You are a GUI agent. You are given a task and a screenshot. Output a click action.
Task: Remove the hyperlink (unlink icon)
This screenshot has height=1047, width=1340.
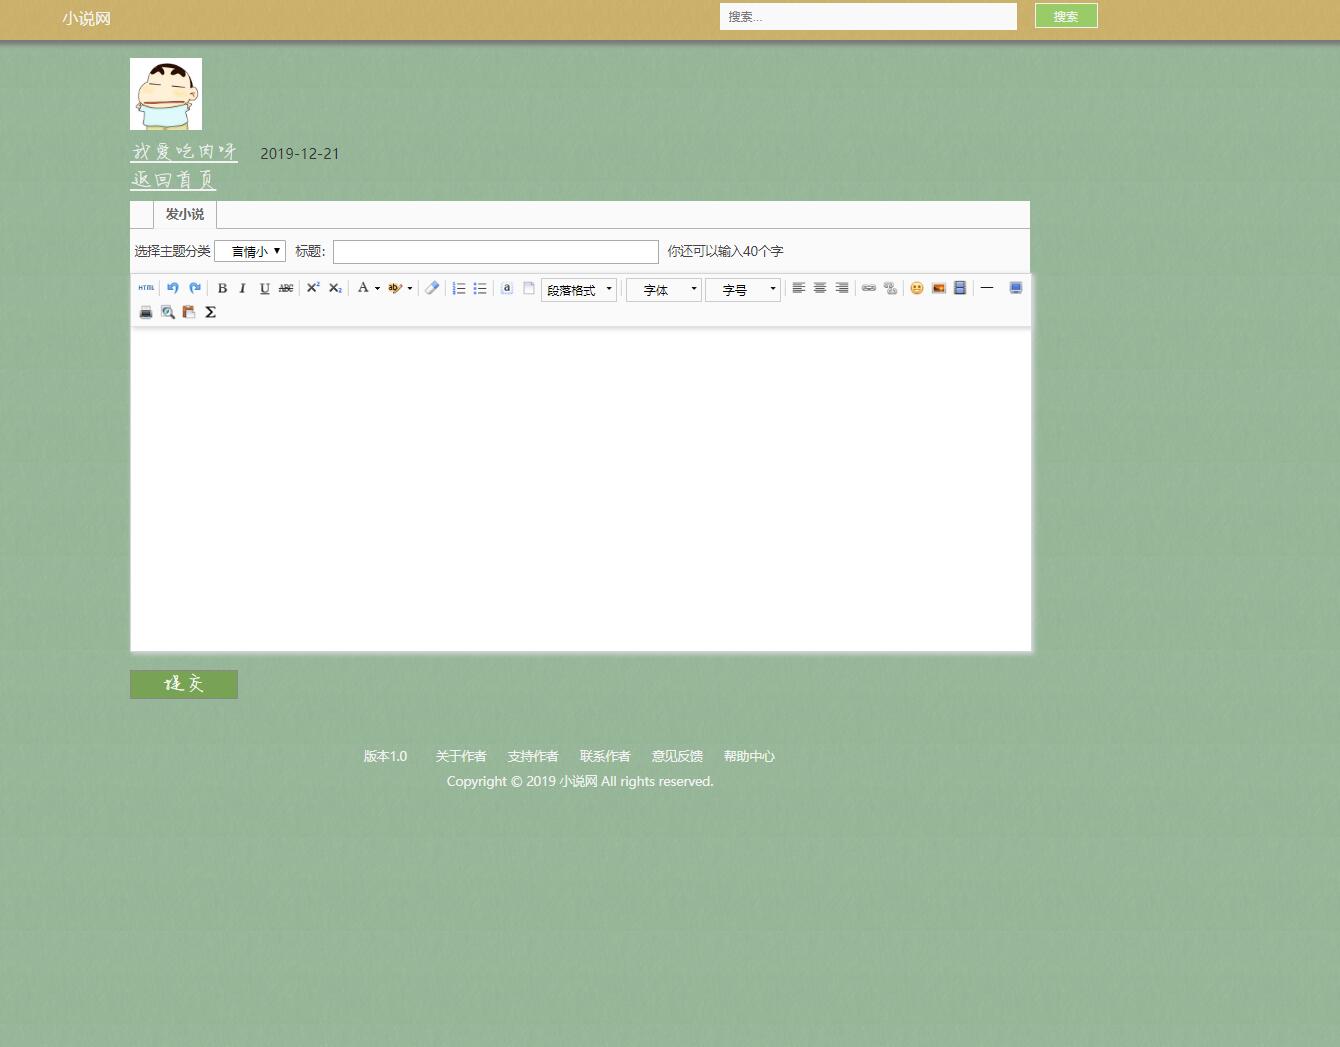click(x=890, y=288)
